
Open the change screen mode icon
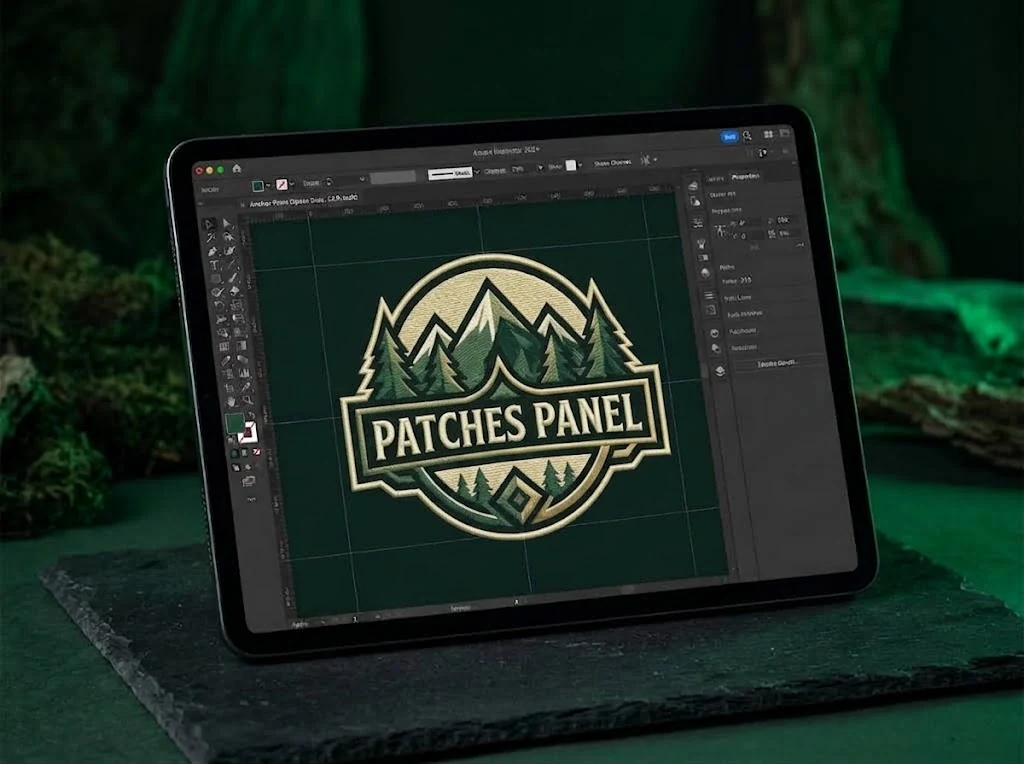(248, 482)
